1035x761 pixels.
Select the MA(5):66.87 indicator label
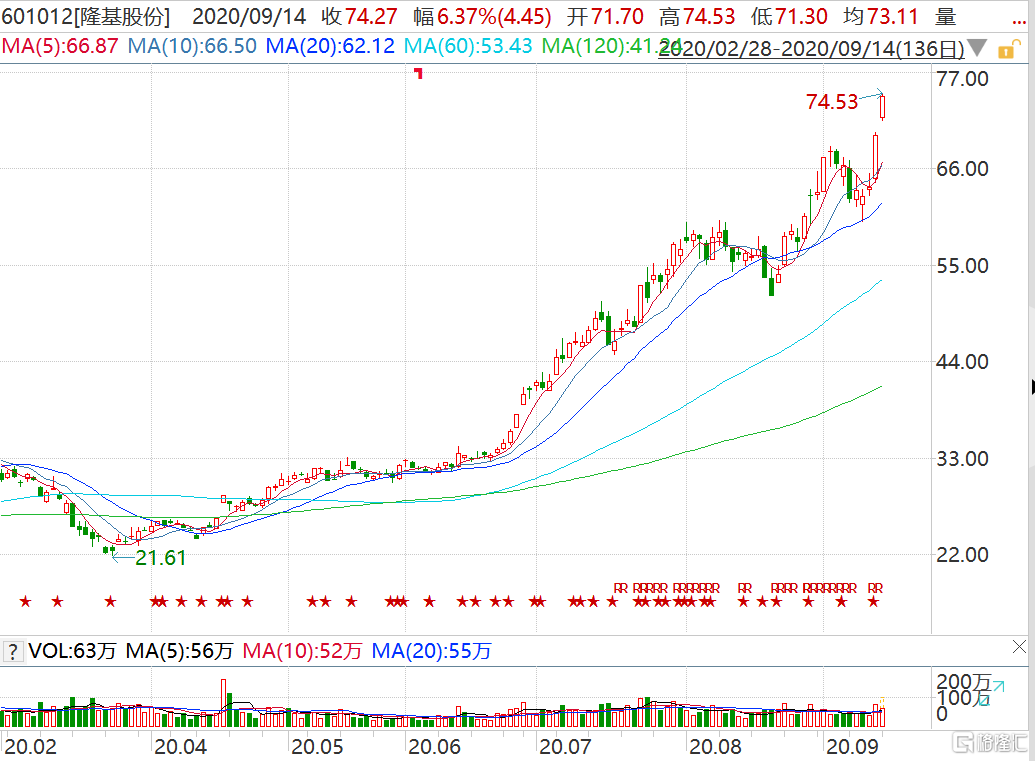point(60,46)
